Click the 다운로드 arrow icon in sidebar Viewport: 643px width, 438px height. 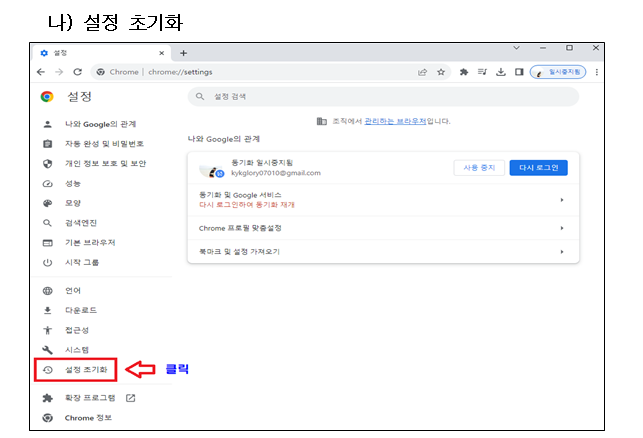48,310
